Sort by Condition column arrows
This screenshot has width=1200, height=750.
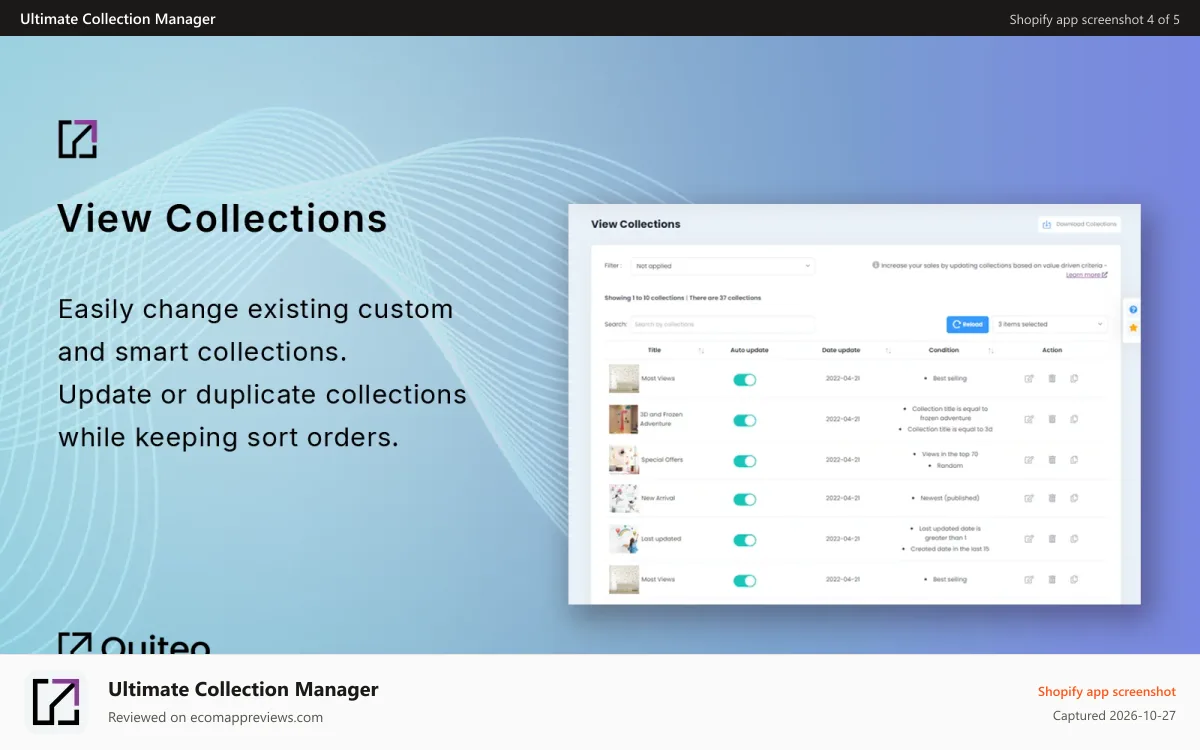coord(991,351)
